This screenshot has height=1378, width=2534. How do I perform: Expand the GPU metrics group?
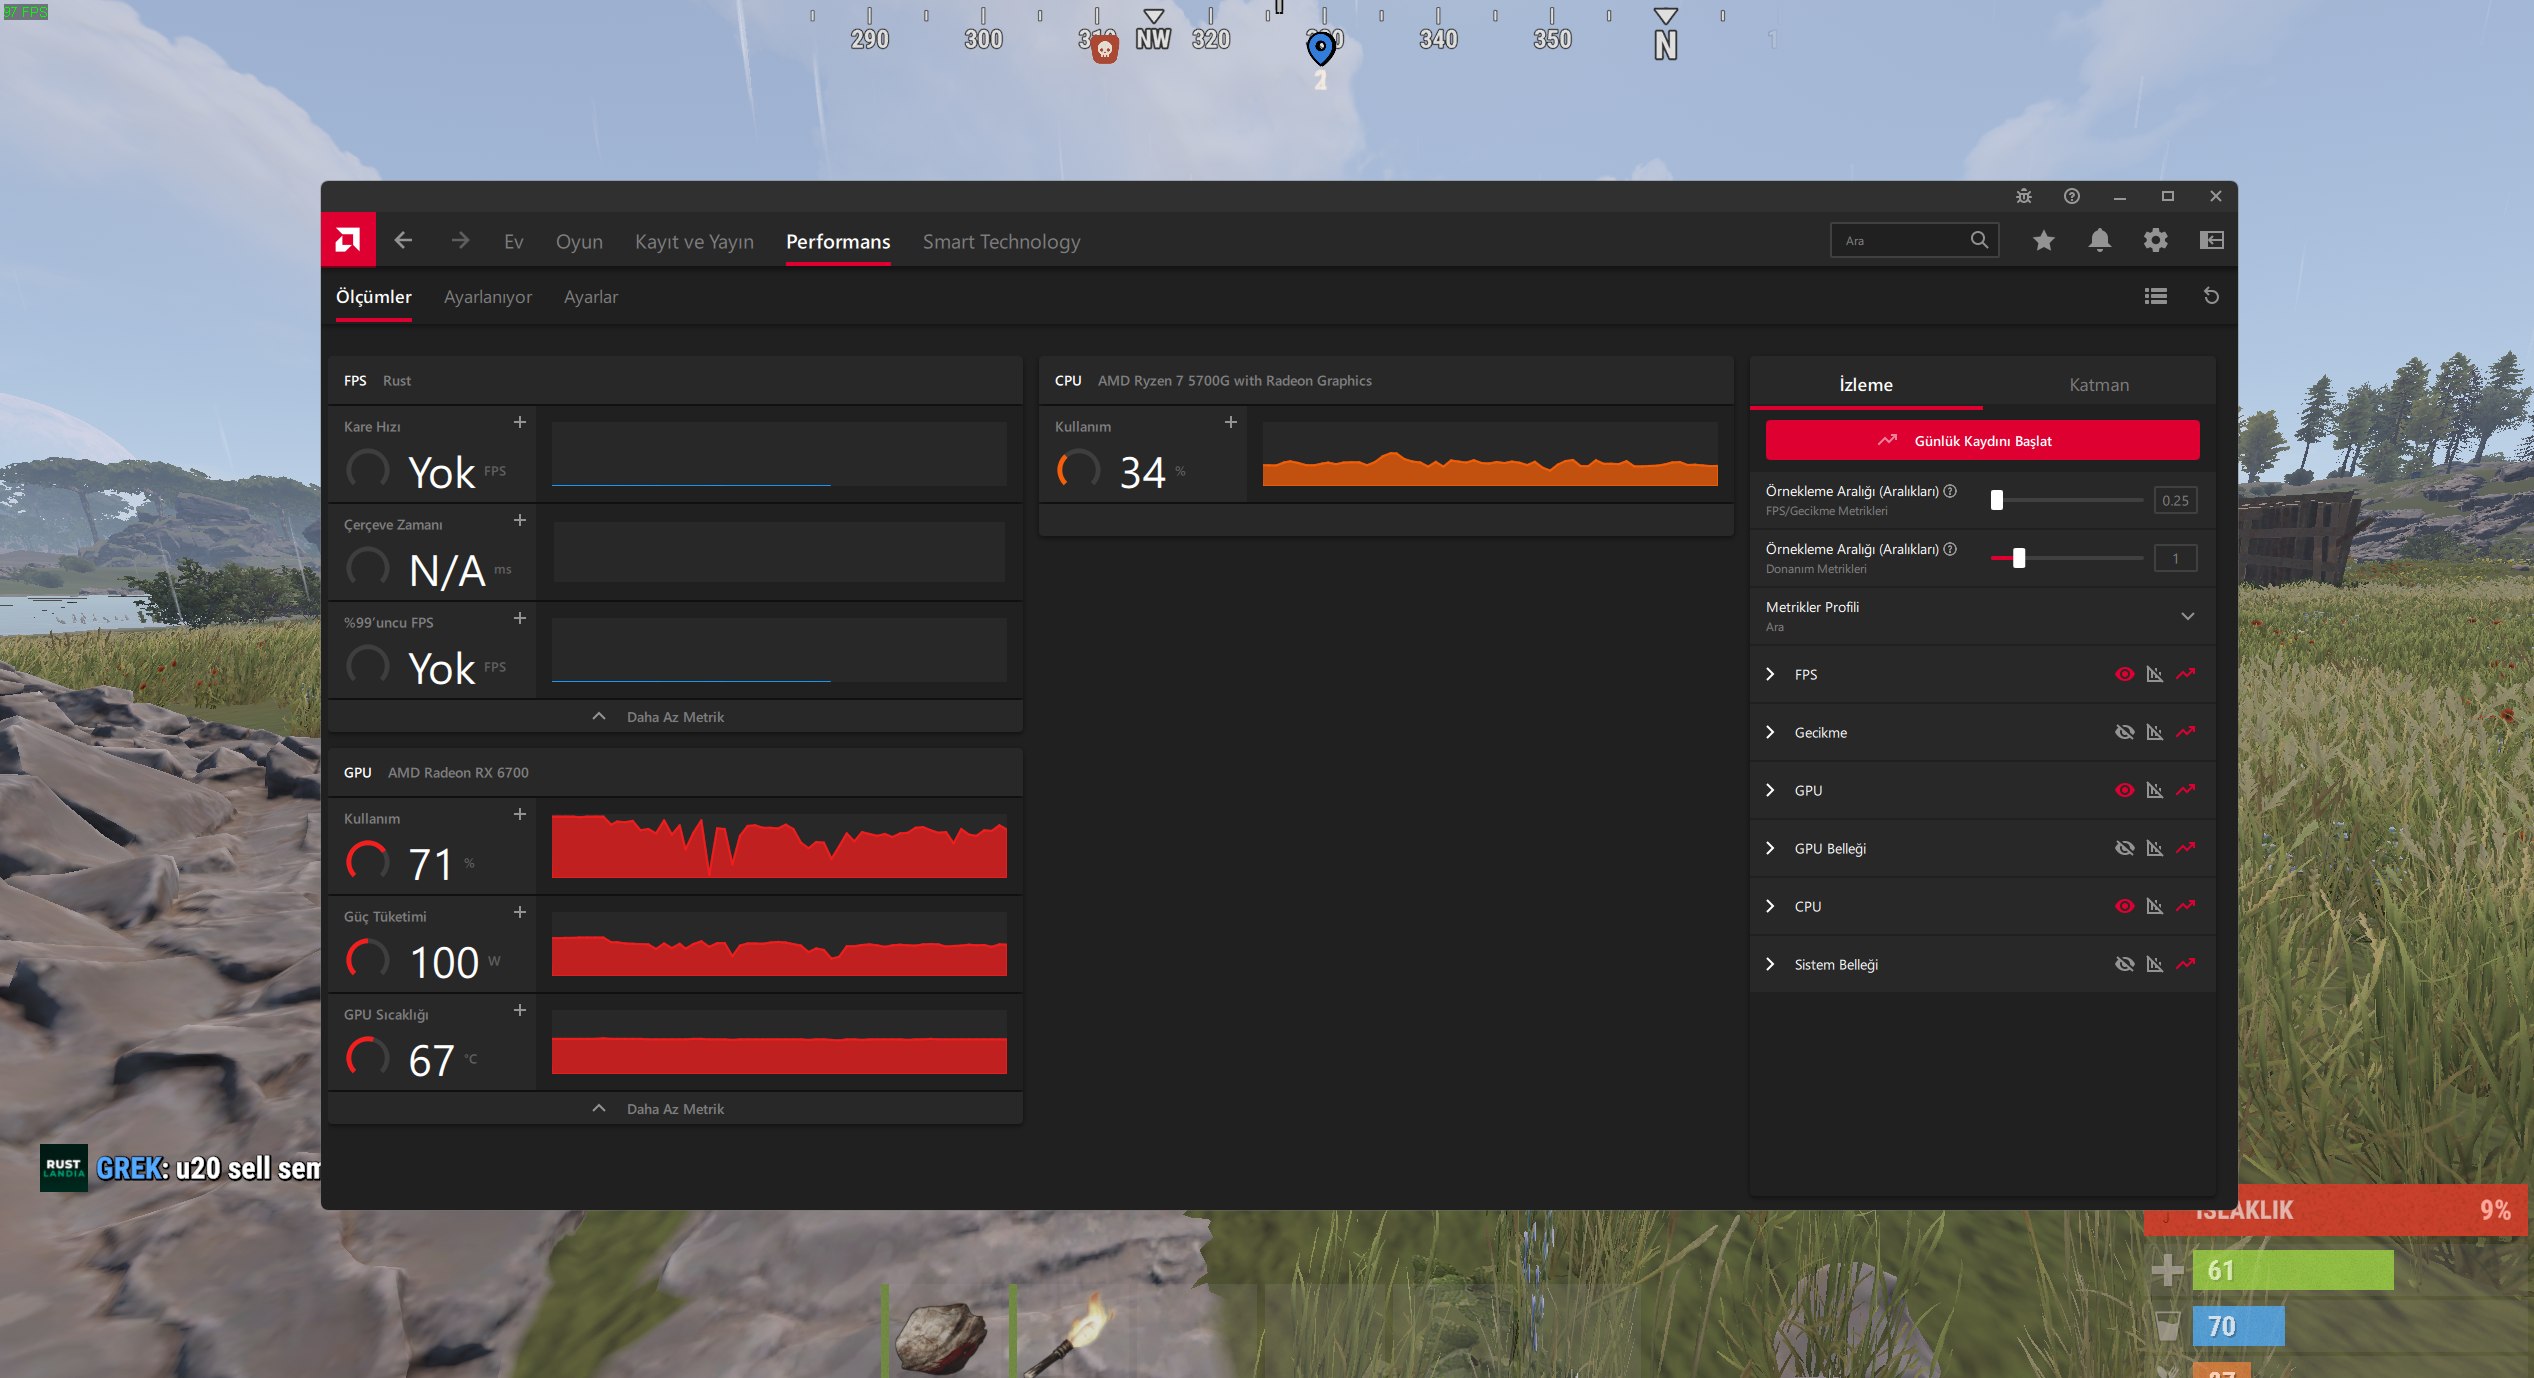point(1771,791)
